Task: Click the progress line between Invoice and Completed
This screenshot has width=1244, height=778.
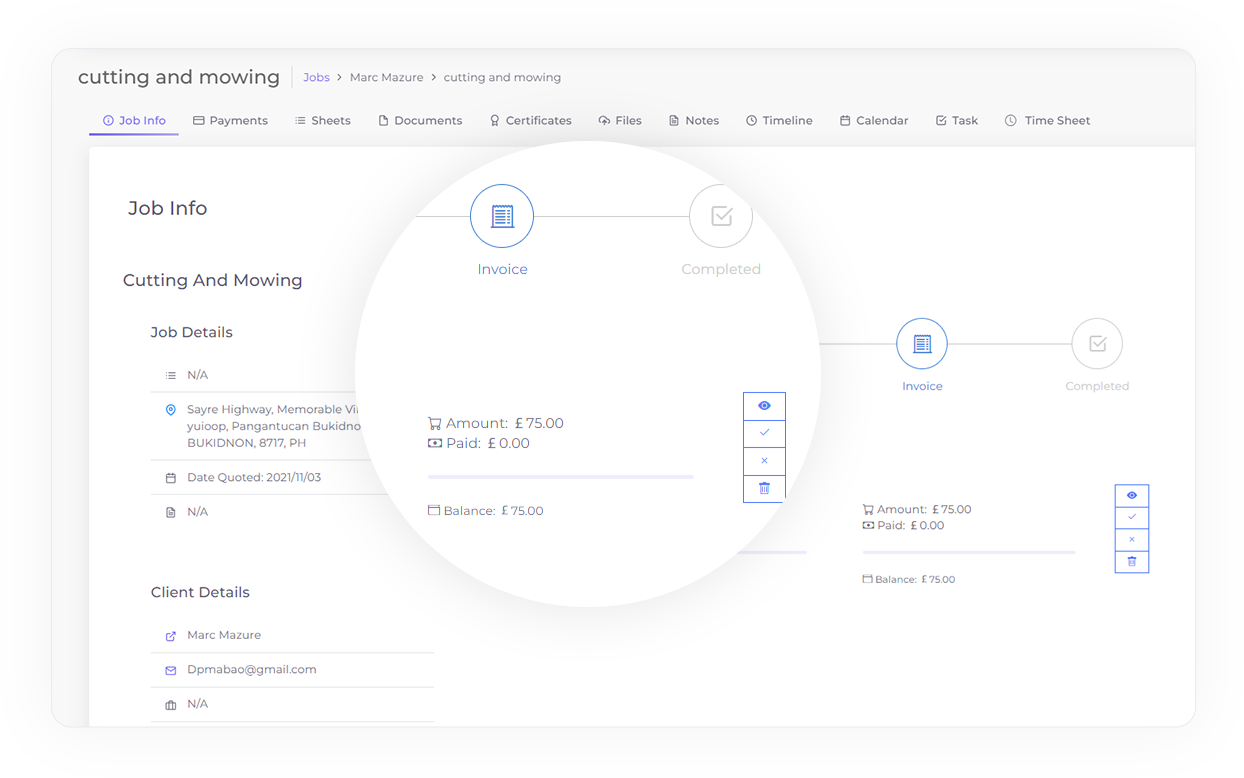Action: click(x=611, y=216)
